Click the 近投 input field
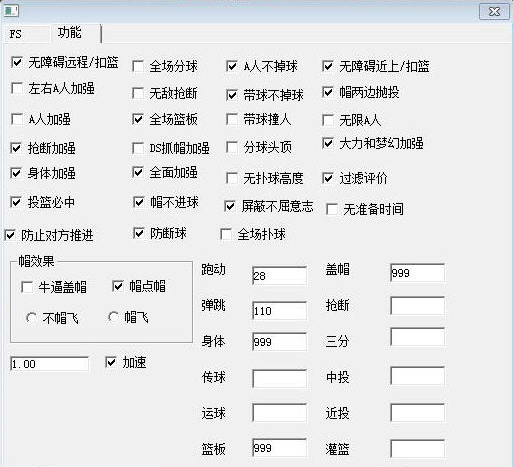 [417, 413]
